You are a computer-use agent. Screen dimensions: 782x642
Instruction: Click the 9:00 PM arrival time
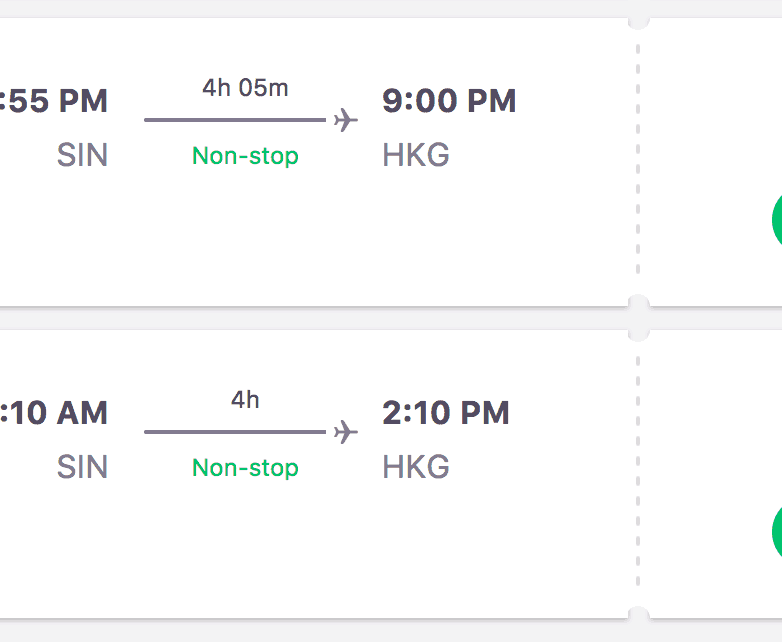pyautogui.click(x=449, y=101)
